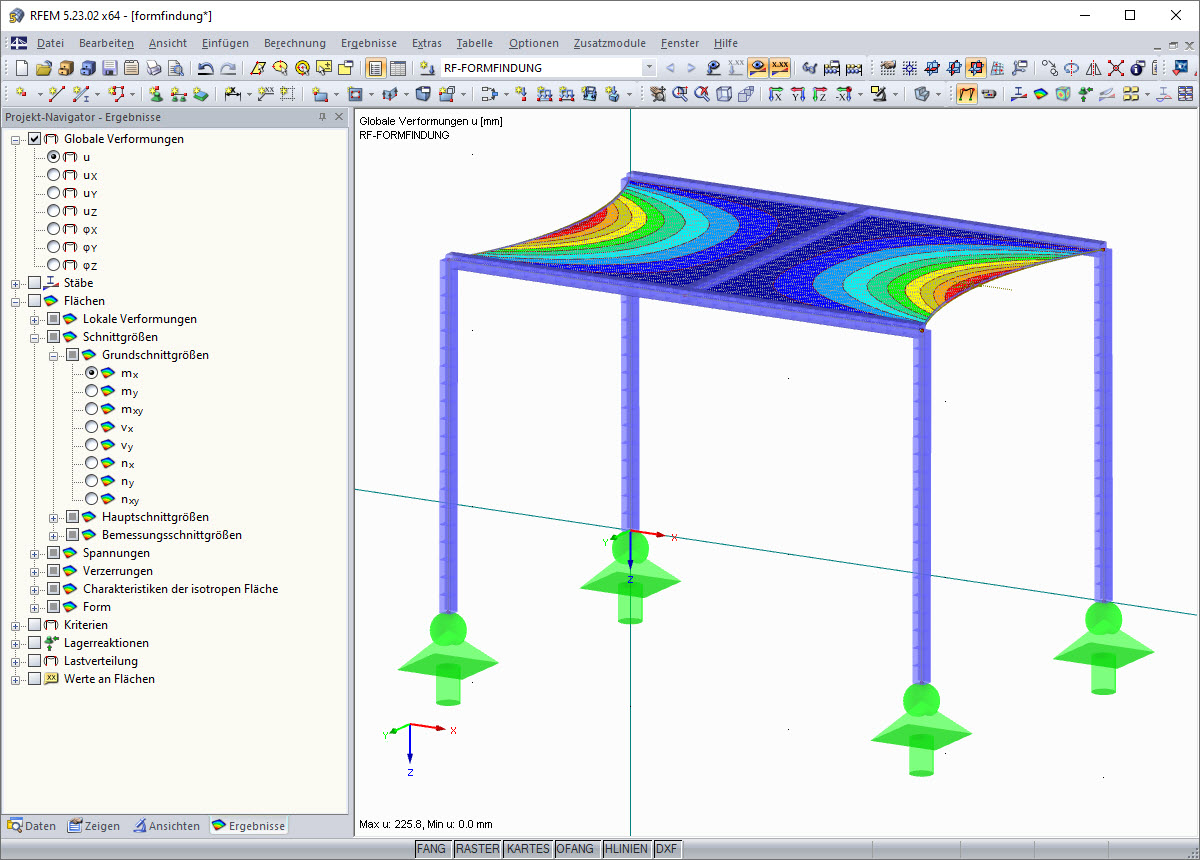Viewport: 1200px width, 860px height.
Task: Select the ny internal force radio button
Action: point(92,481)
